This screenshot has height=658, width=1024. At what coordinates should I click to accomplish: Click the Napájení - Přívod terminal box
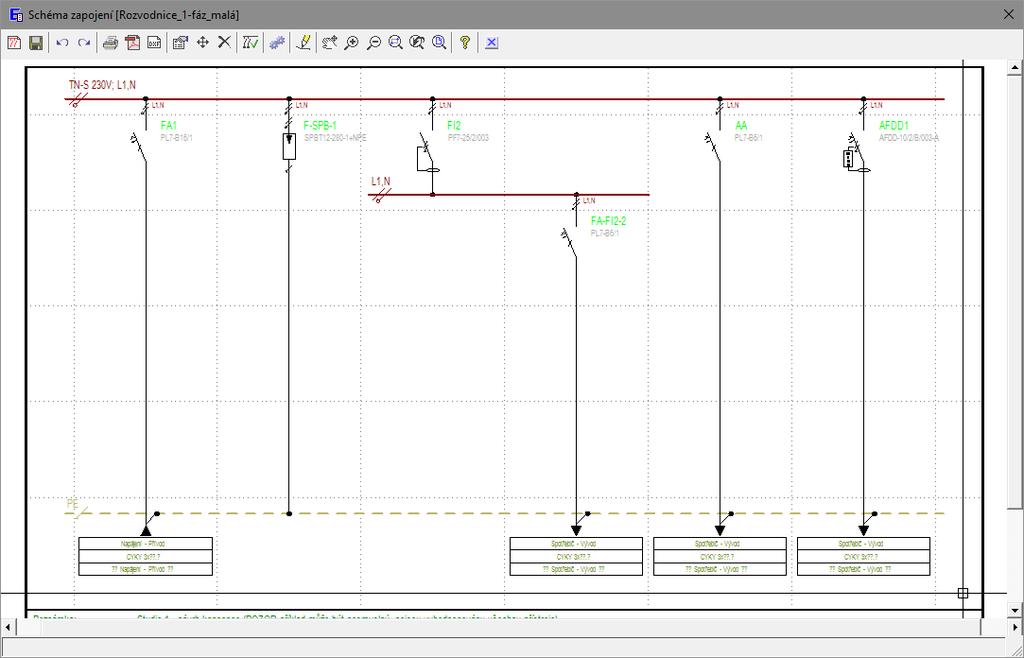[x=146, y=556]
